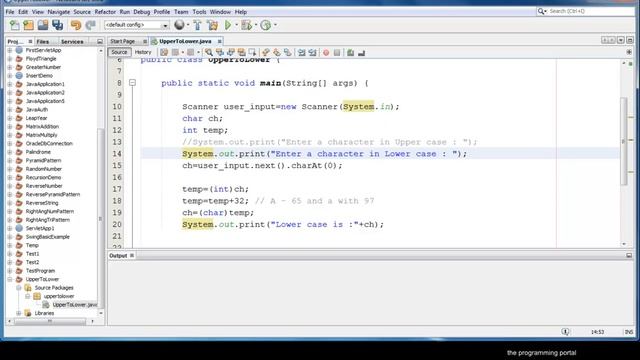Click the Find Previous Occurrence icon
This screenshot has width=640, height=360.
[220, 52]
